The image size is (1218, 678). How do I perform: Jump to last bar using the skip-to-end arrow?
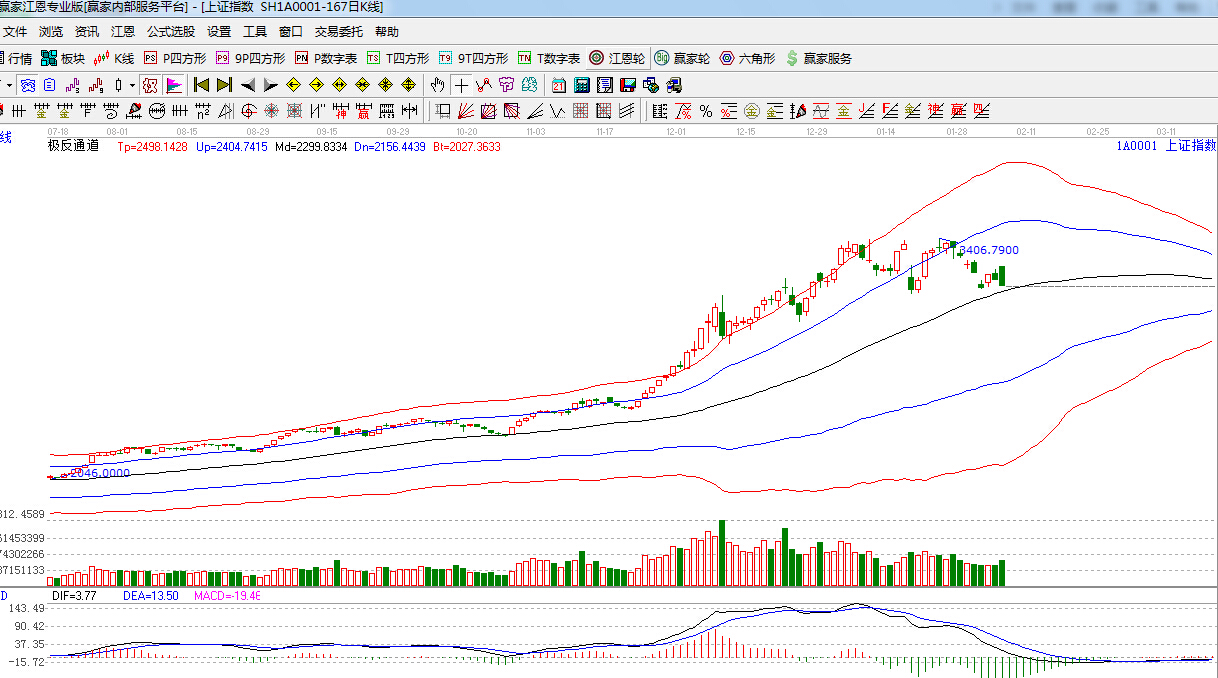tap(224, 85)
